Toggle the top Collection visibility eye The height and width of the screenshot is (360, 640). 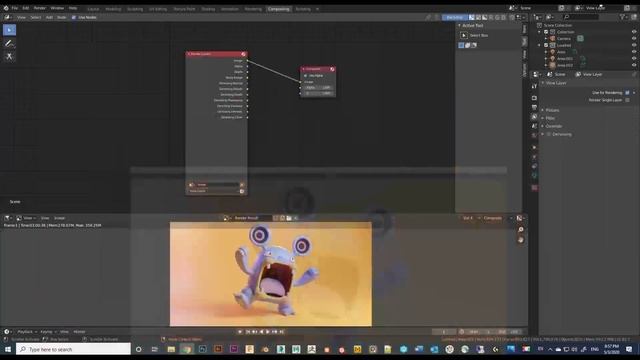click(x=634, y=32)
